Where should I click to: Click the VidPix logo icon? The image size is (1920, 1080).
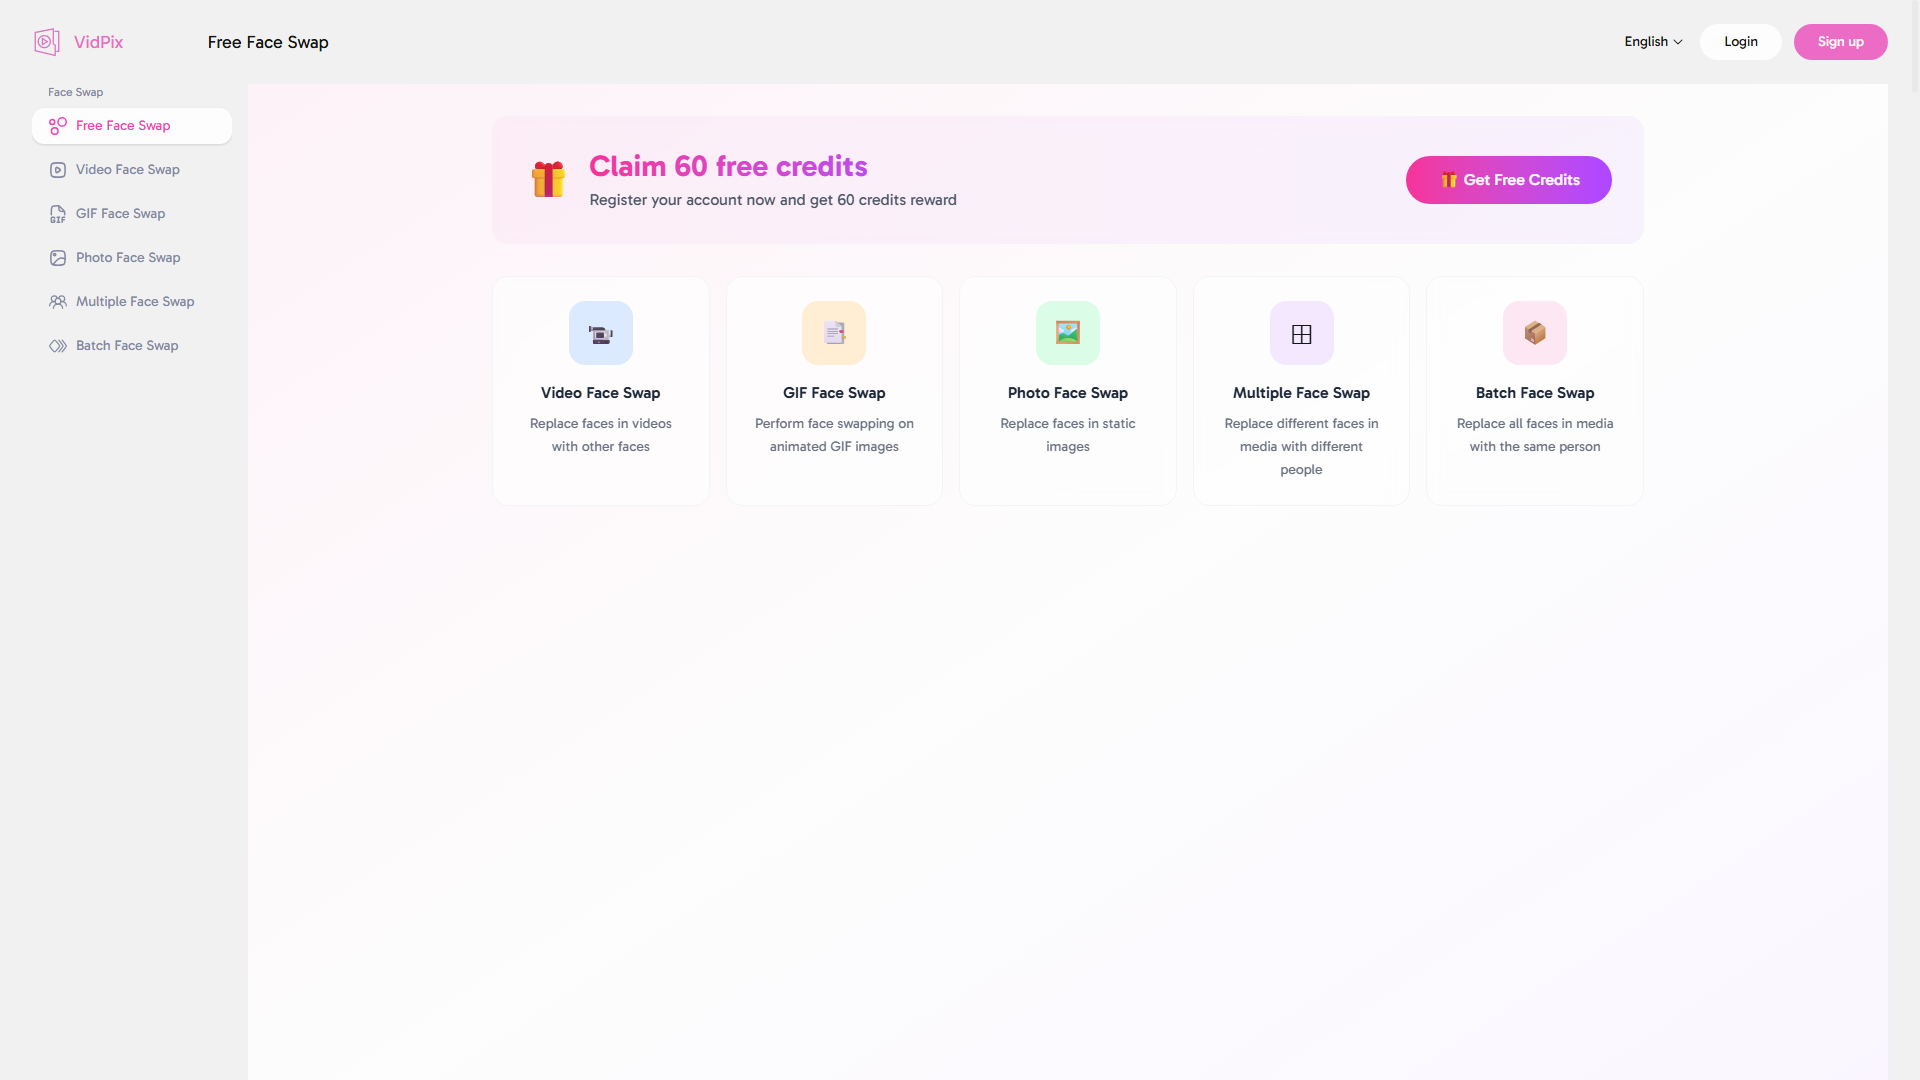coord(46,42)
